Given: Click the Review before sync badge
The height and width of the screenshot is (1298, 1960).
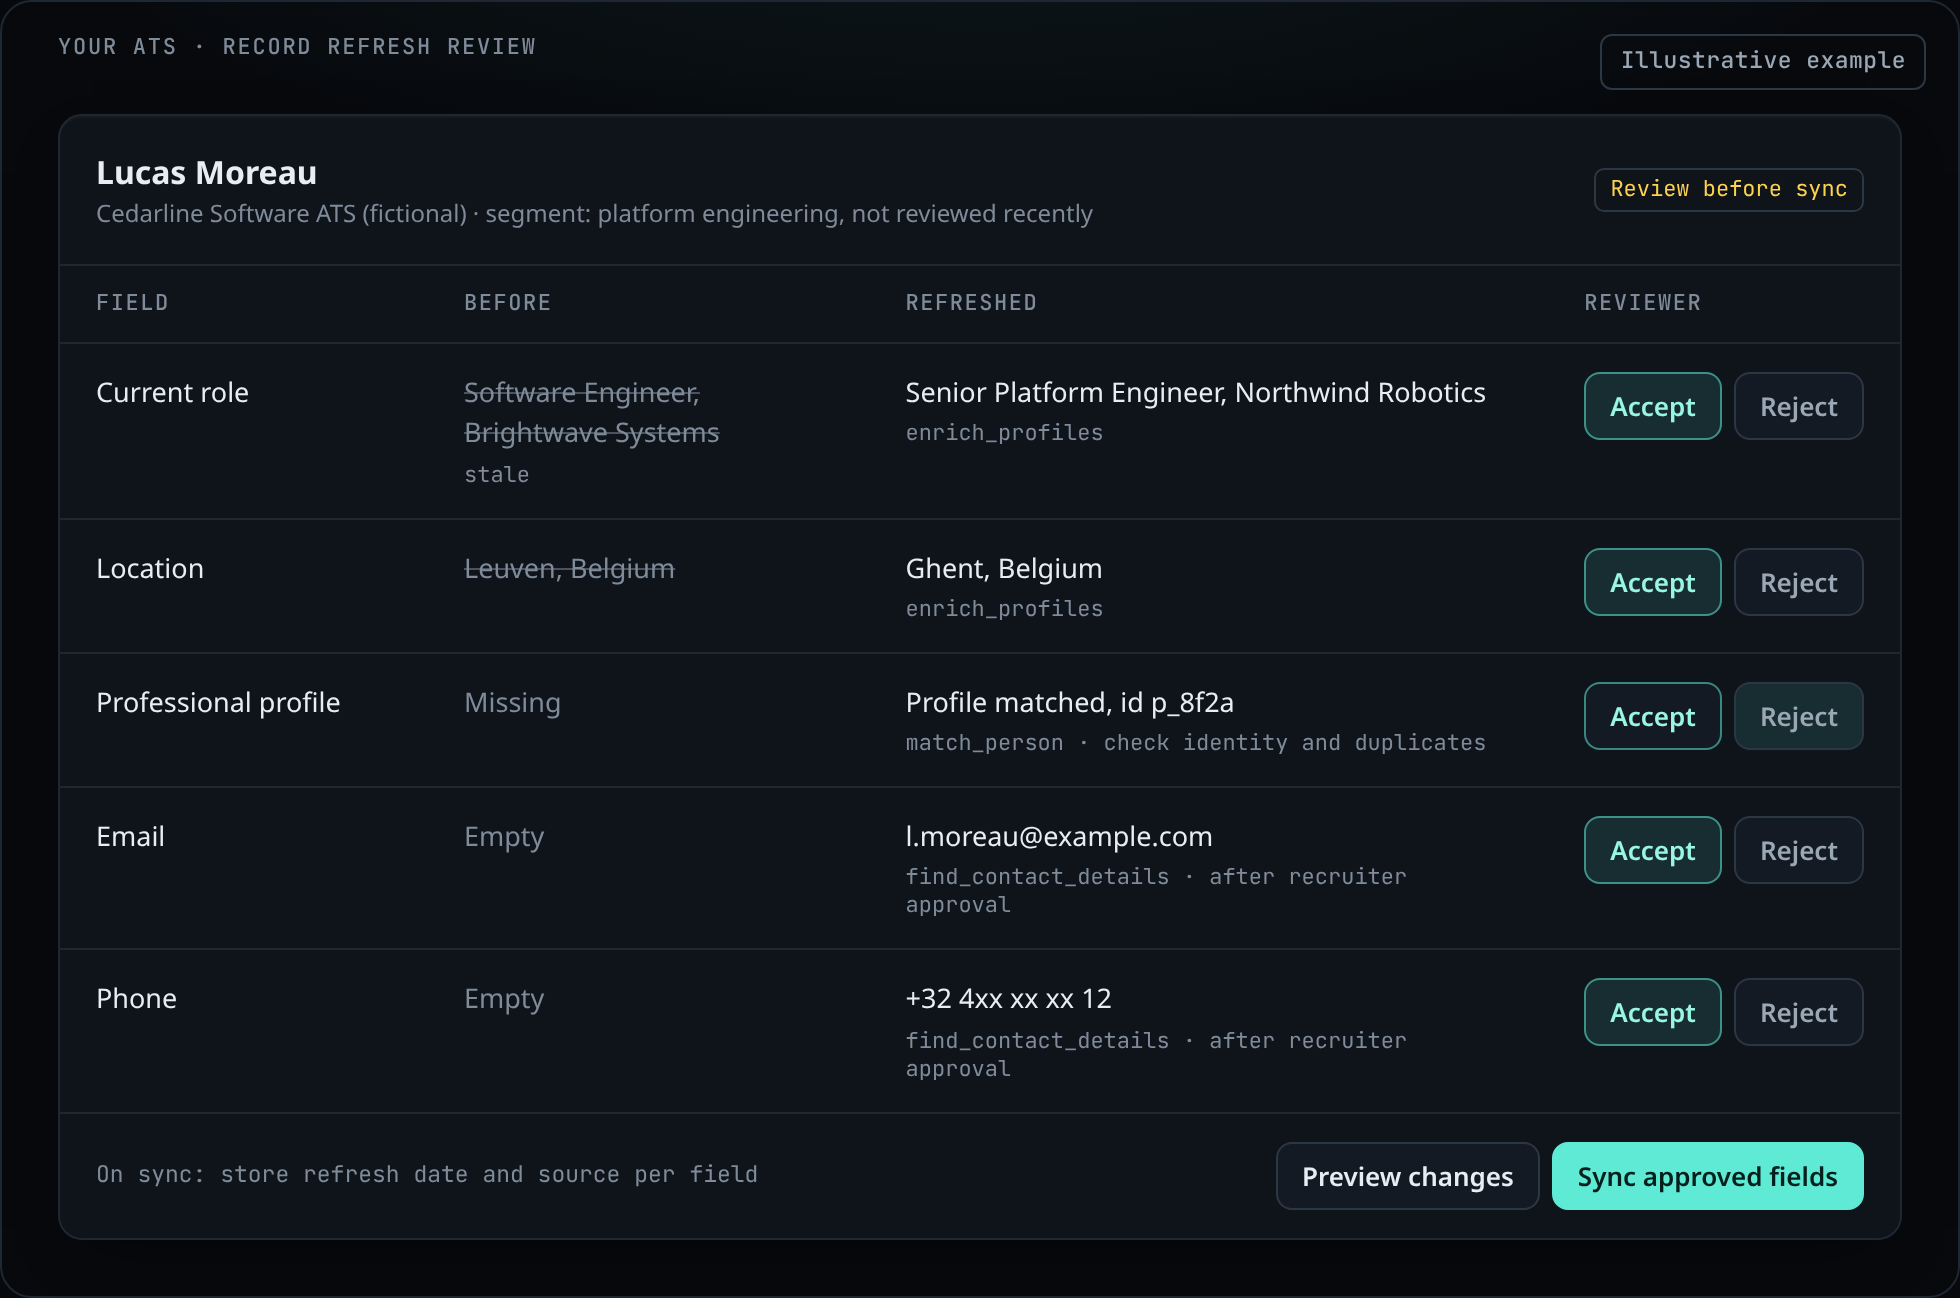Looking at the screenshot, I should [1728, 189].
